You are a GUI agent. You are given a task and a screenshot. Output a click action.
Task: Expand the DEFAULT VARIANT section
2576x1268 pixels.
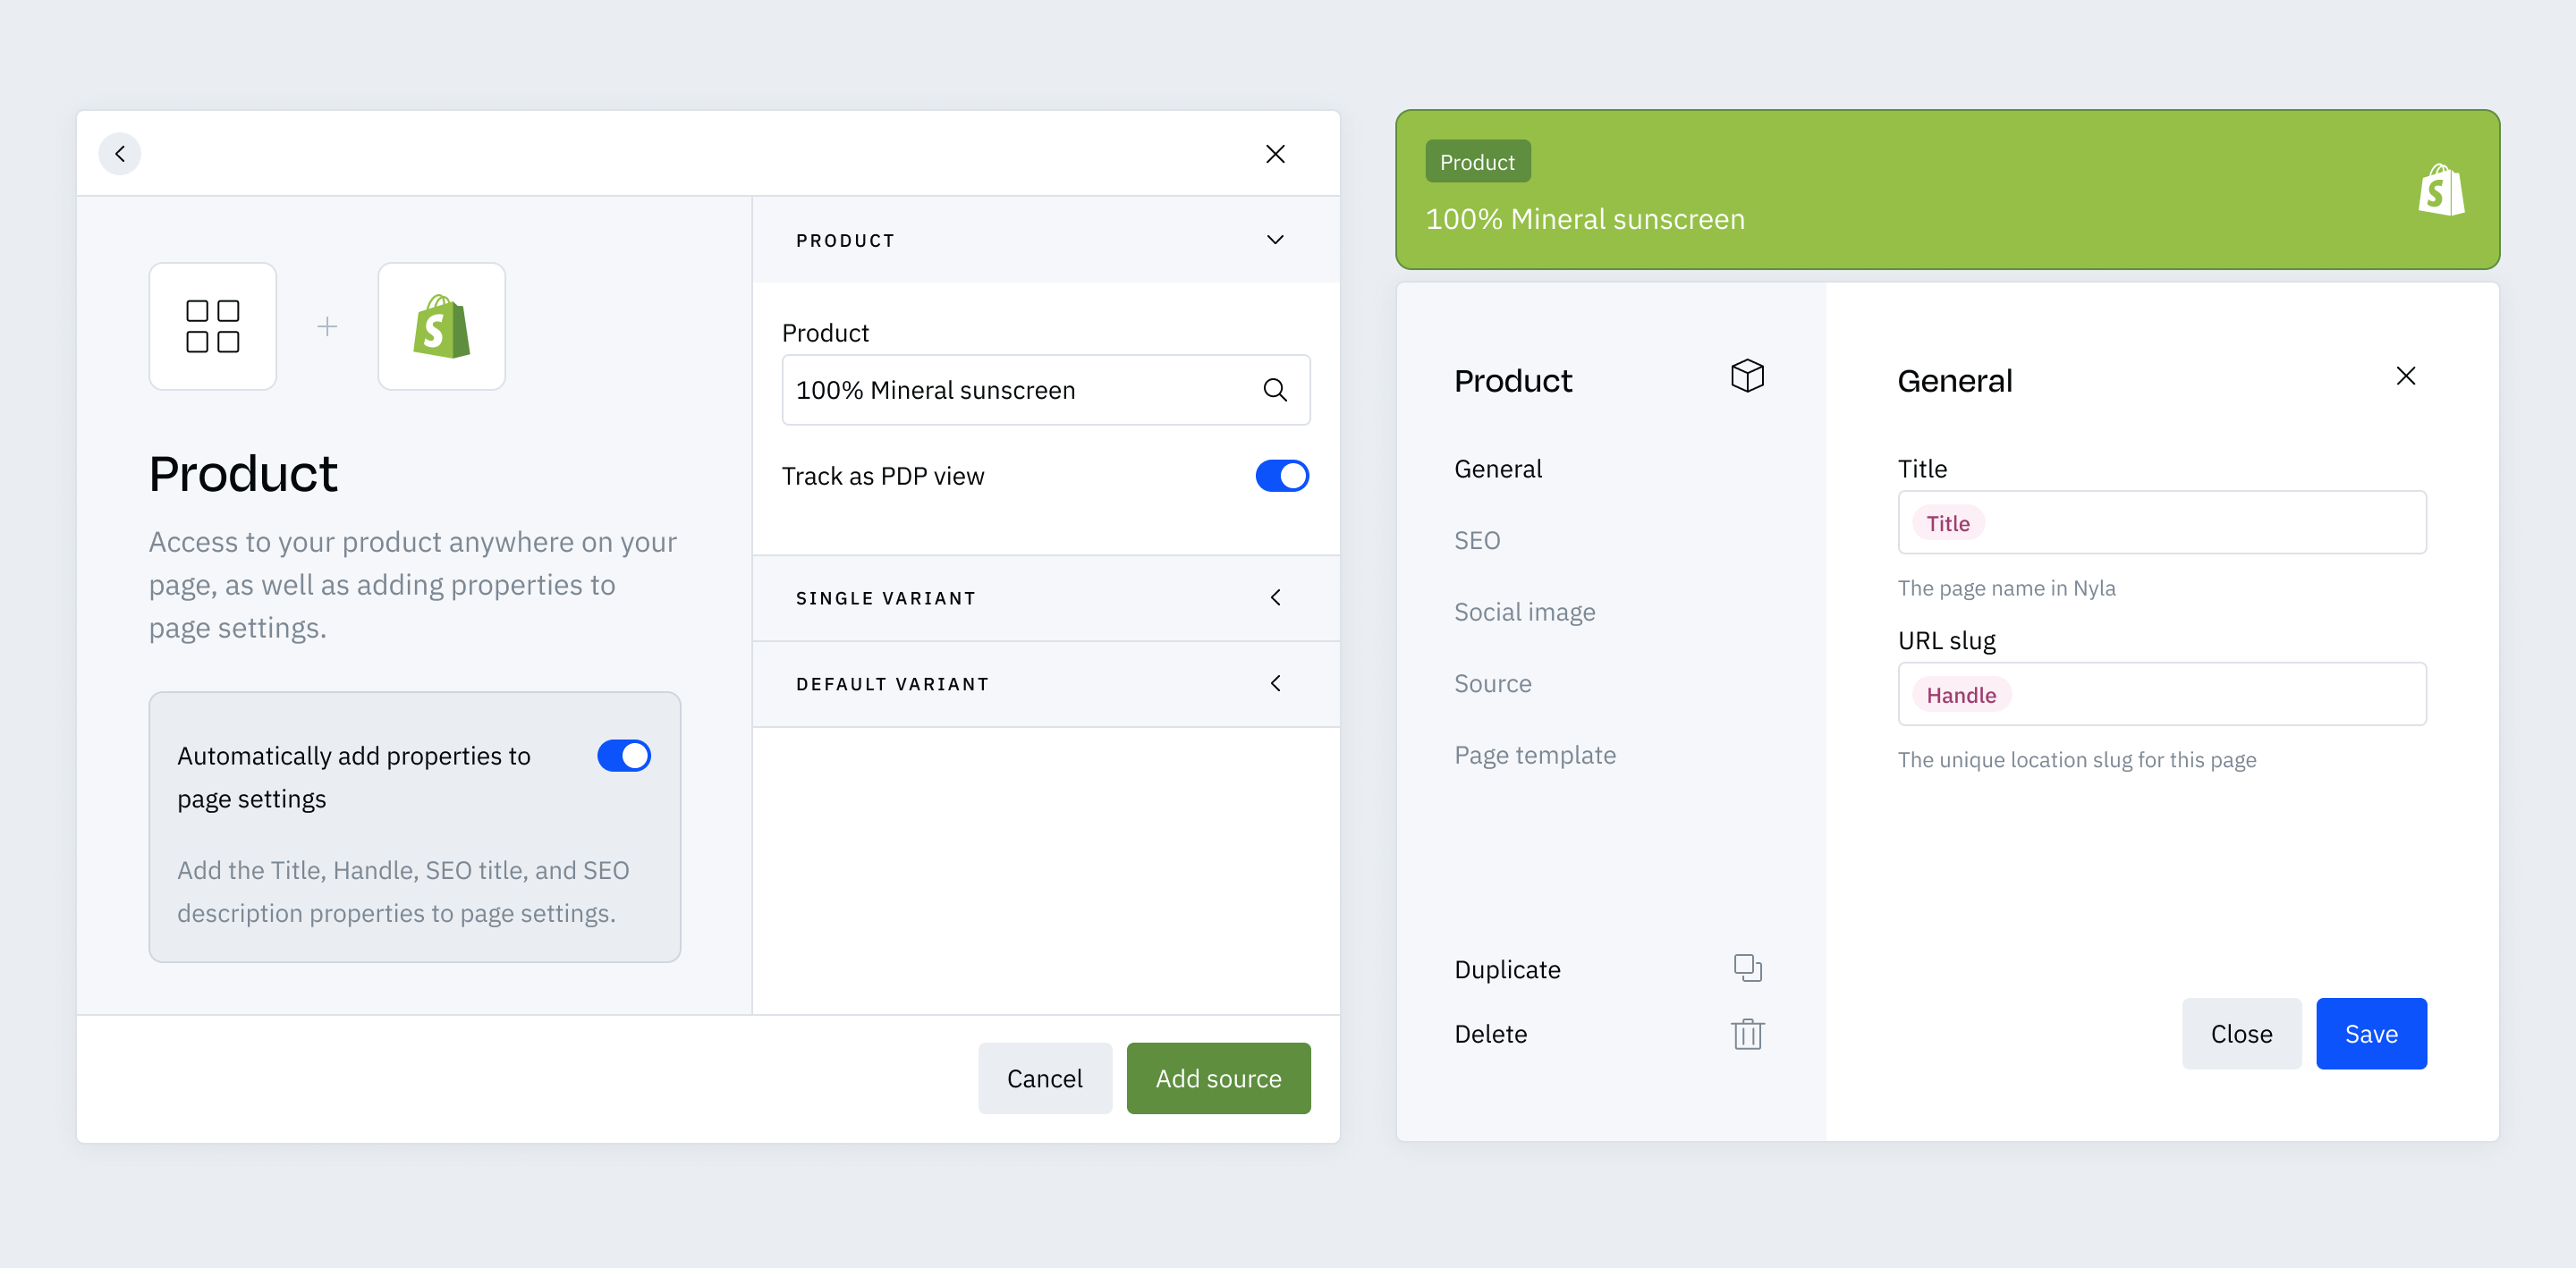[1280, 683]
